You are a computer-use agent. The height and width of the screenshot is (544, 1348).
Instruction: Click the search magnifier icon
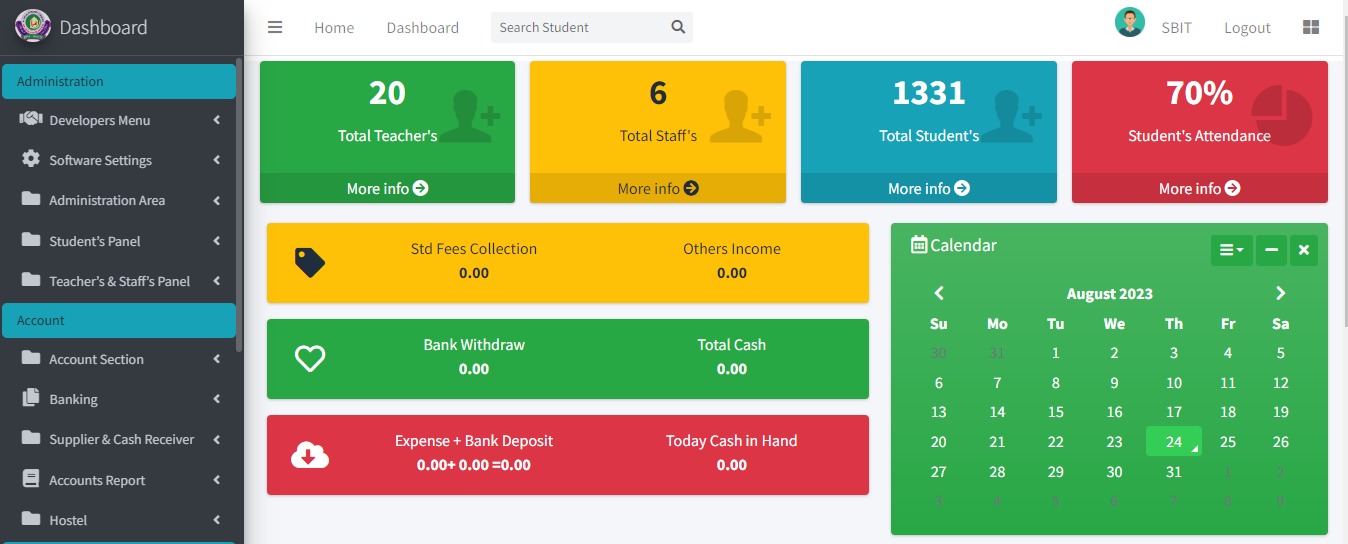coord(678,27)
